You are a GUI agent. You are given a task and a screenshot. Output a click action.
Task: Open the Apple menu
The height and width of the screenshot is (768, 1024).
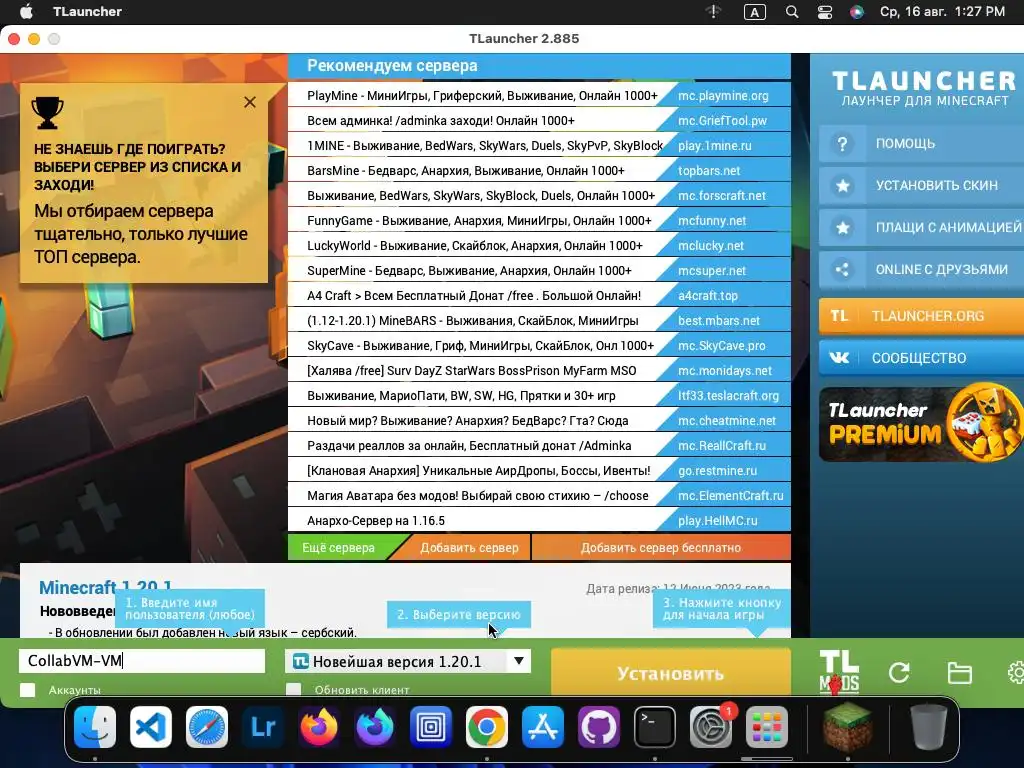point(26,12)
